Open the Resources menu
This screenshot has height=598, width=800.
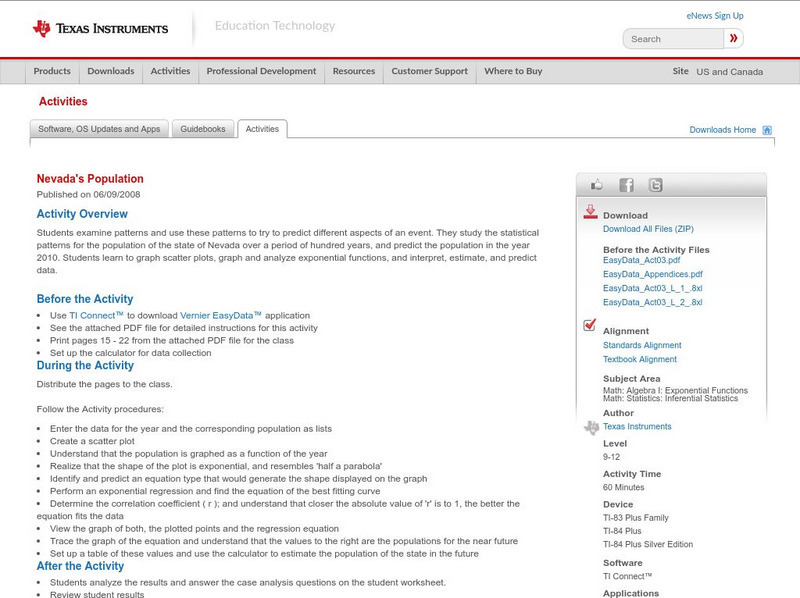click(354, 71)
